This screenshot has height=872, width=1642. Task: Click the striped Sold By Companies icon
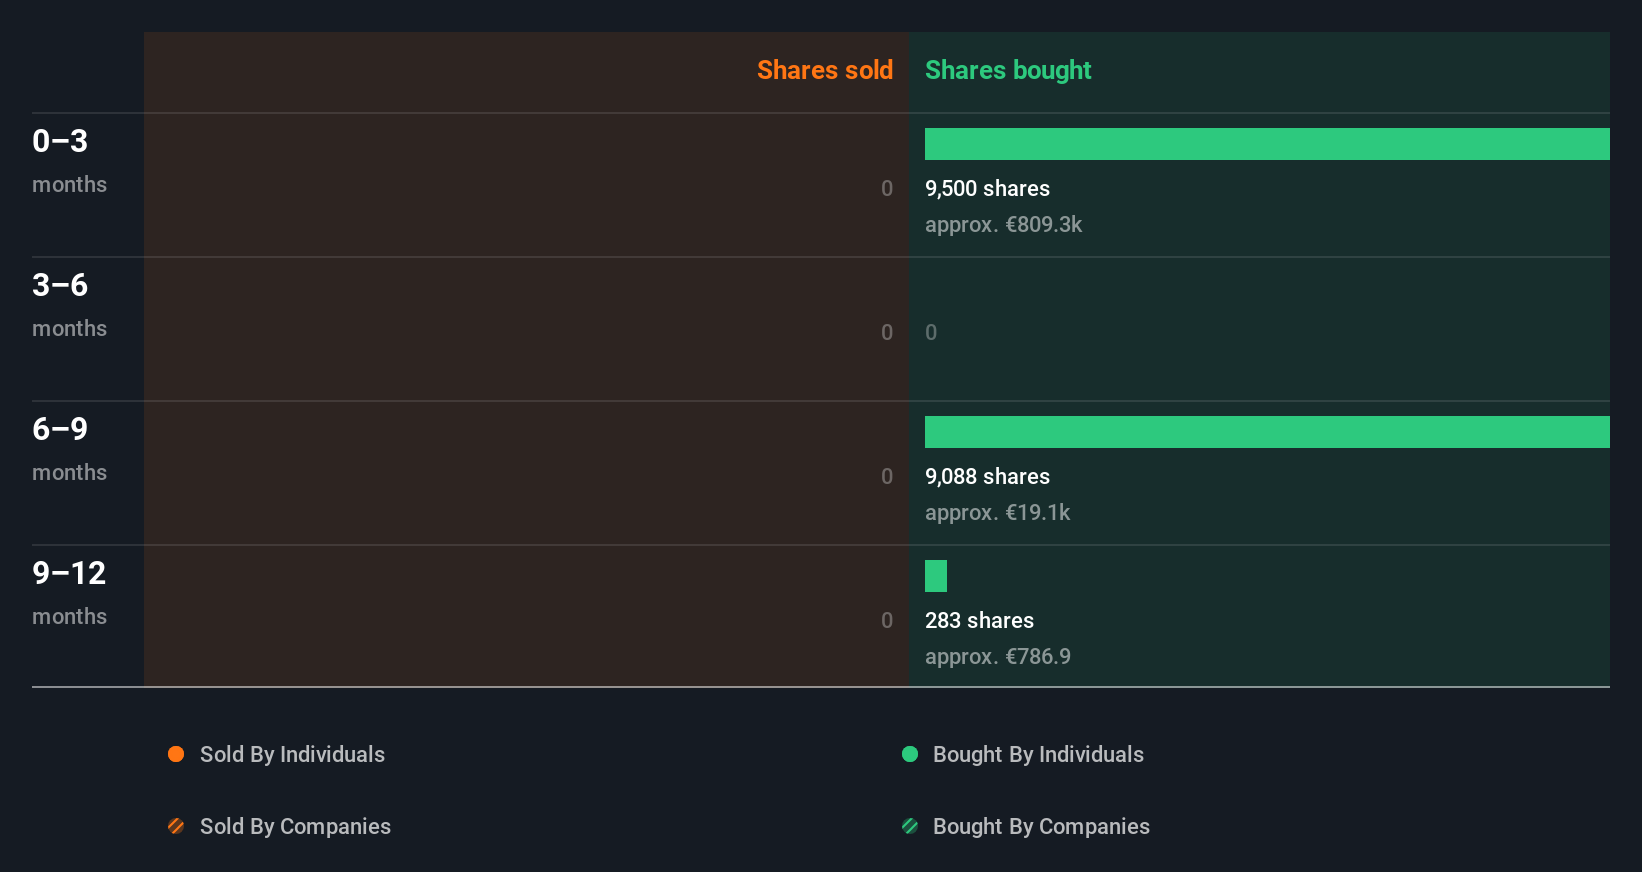pos(176,826)
